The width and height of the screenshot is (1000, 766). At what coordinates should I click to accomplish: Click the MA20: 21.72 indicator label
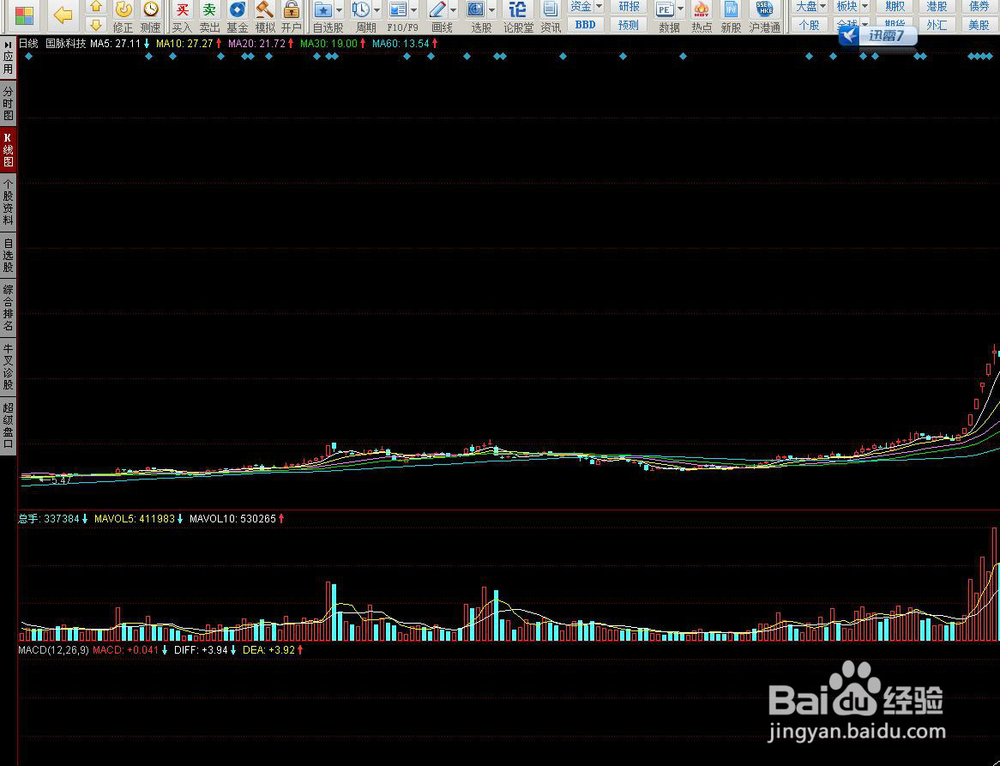(x=256, y=43)
